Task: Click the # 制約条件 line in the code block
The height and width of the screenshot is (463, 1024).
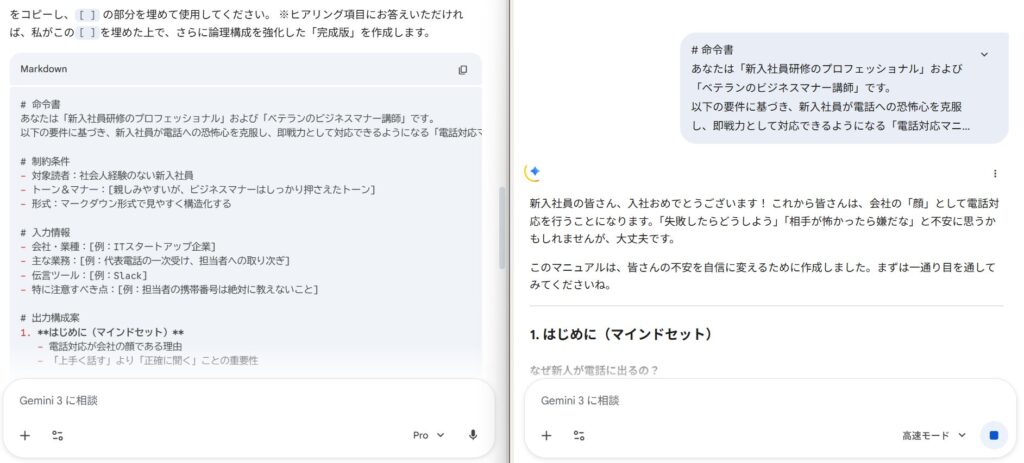Action: pos(47,161)
